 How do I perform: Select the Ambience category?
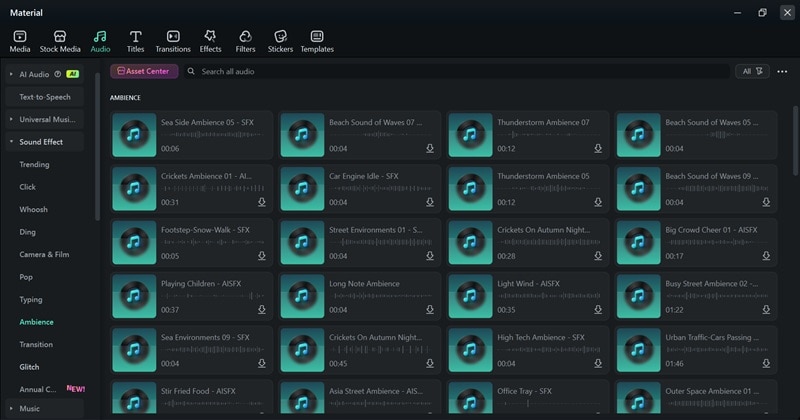pyautogui.click(x=36, y=322)
